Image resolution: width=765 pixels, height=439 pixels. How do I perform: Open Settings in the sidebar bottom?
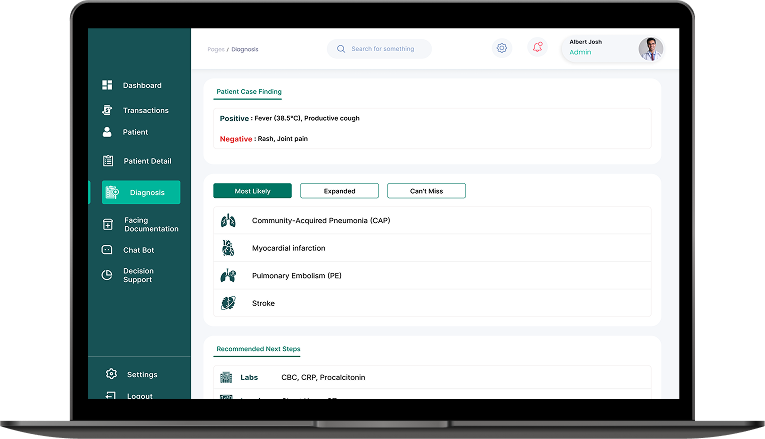141,374
